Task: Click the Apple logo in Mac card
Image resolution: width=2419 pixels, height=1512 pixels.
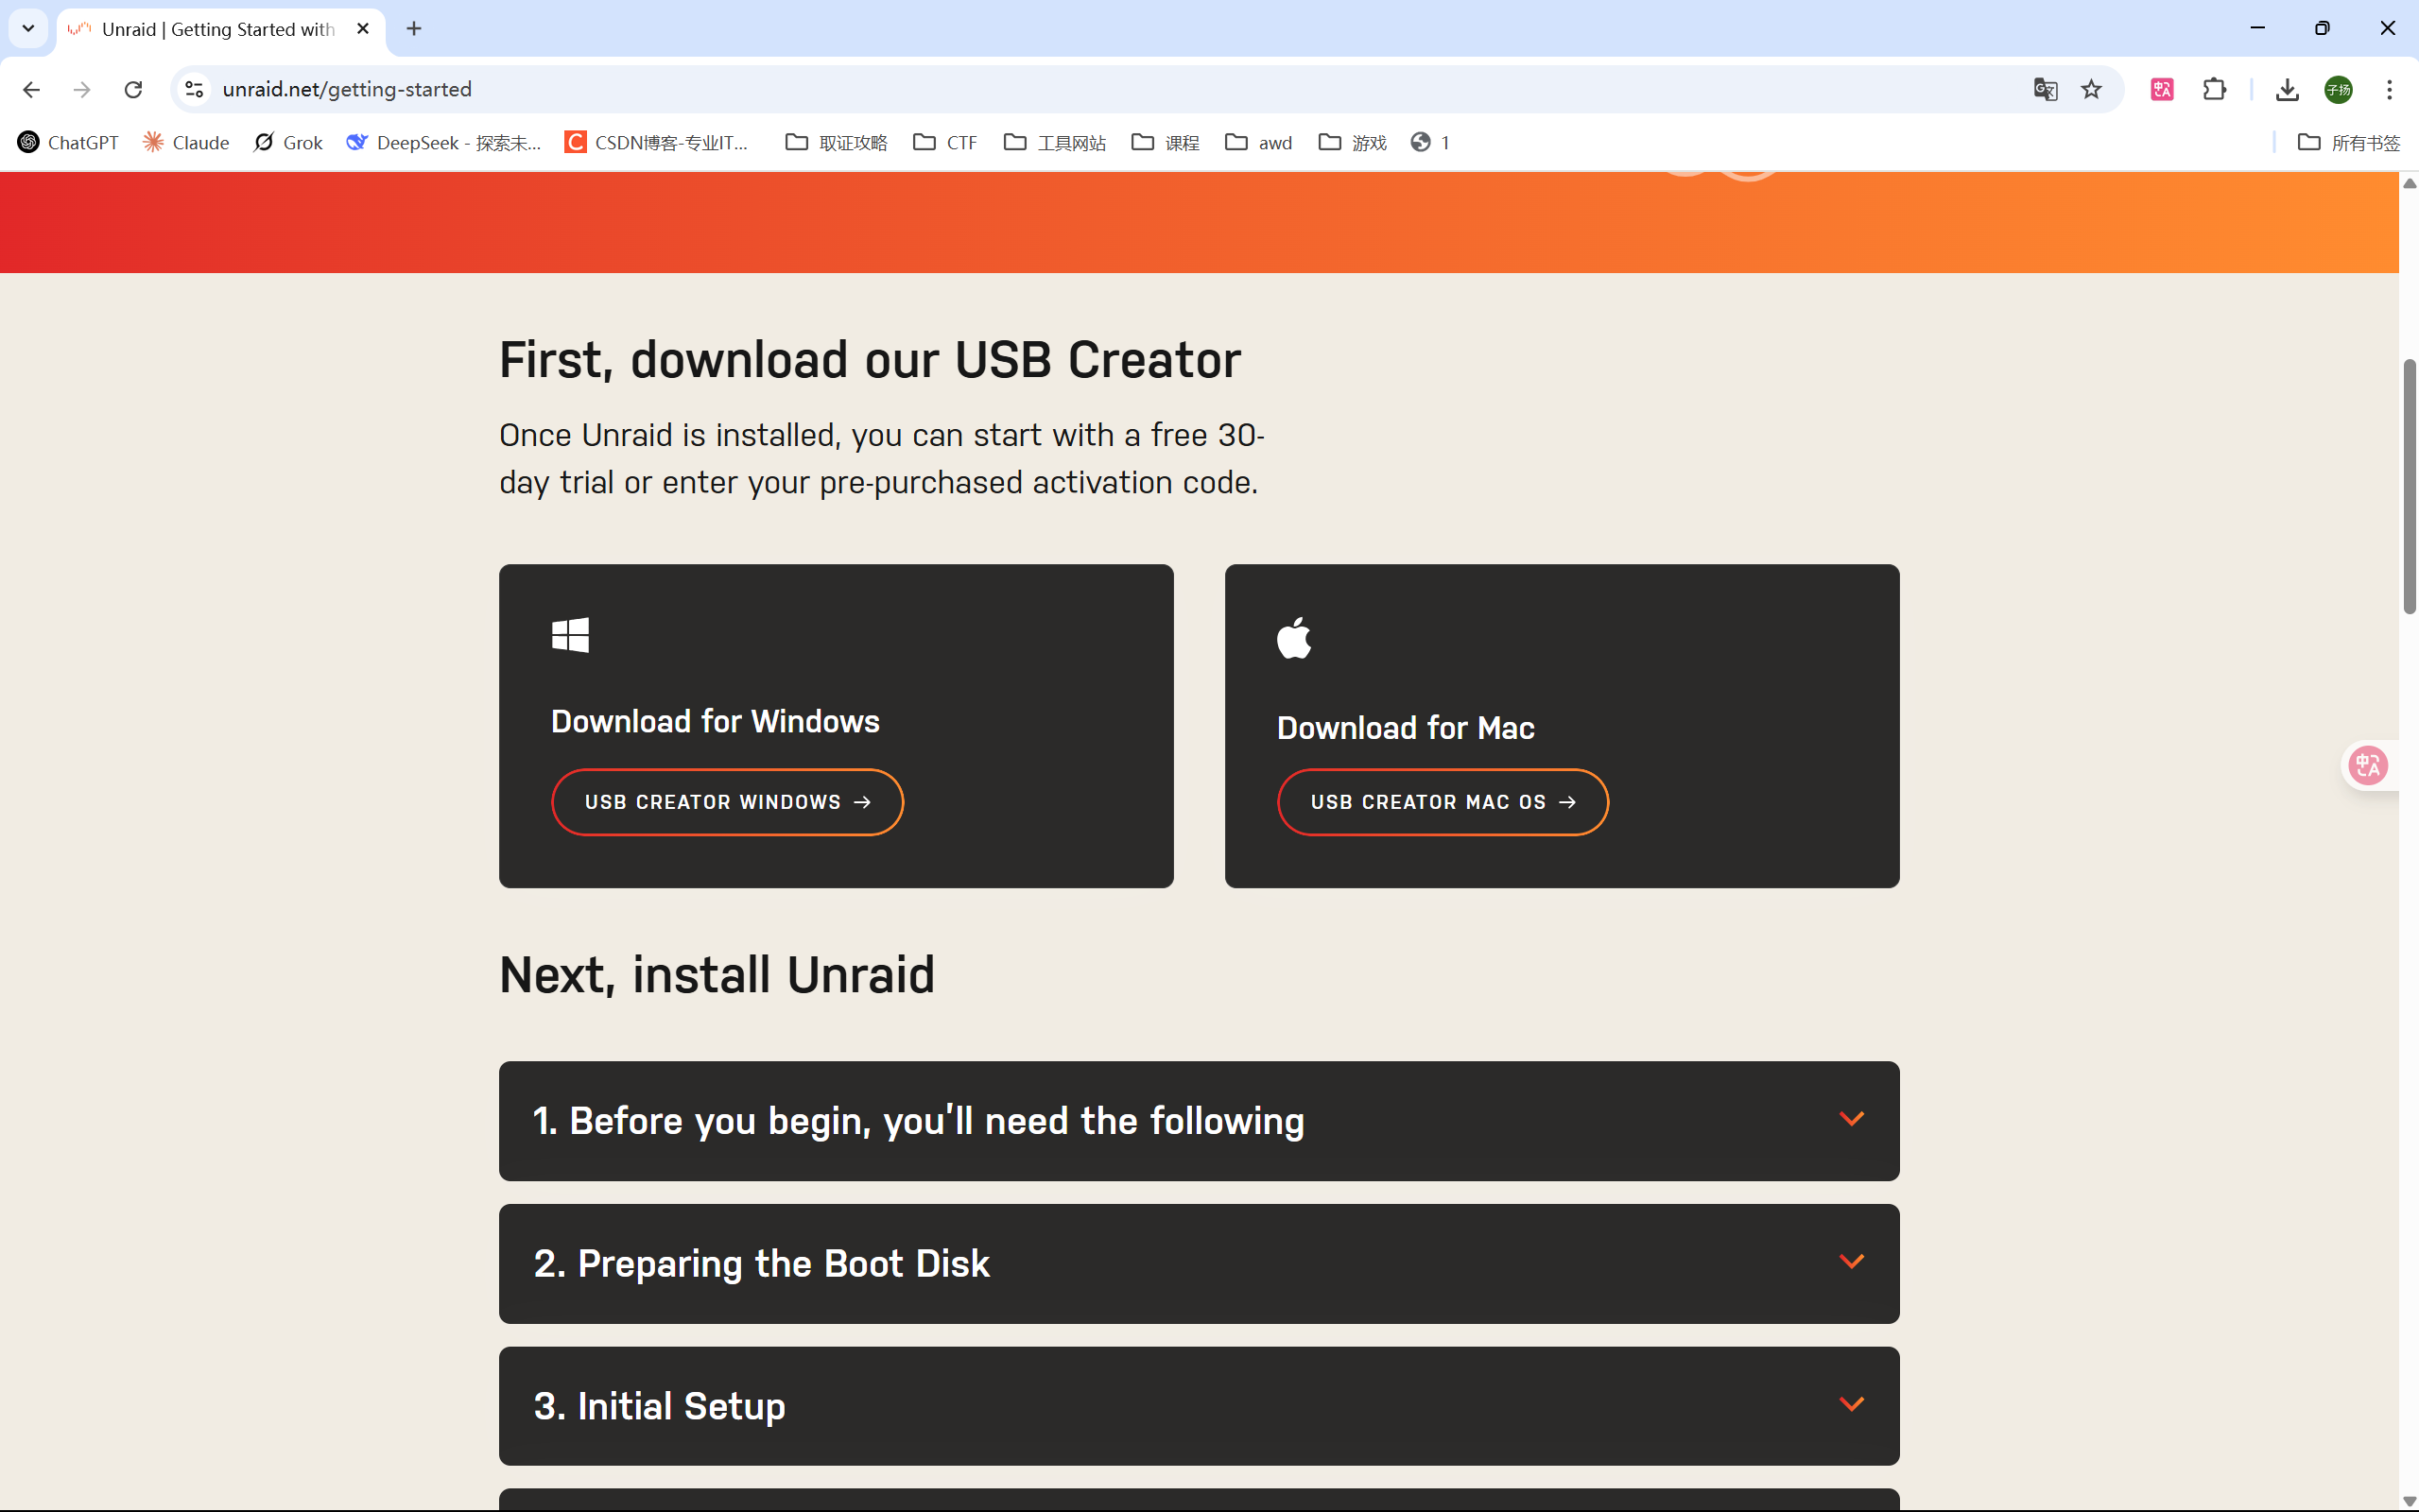Action: (x=1294, y=637)
